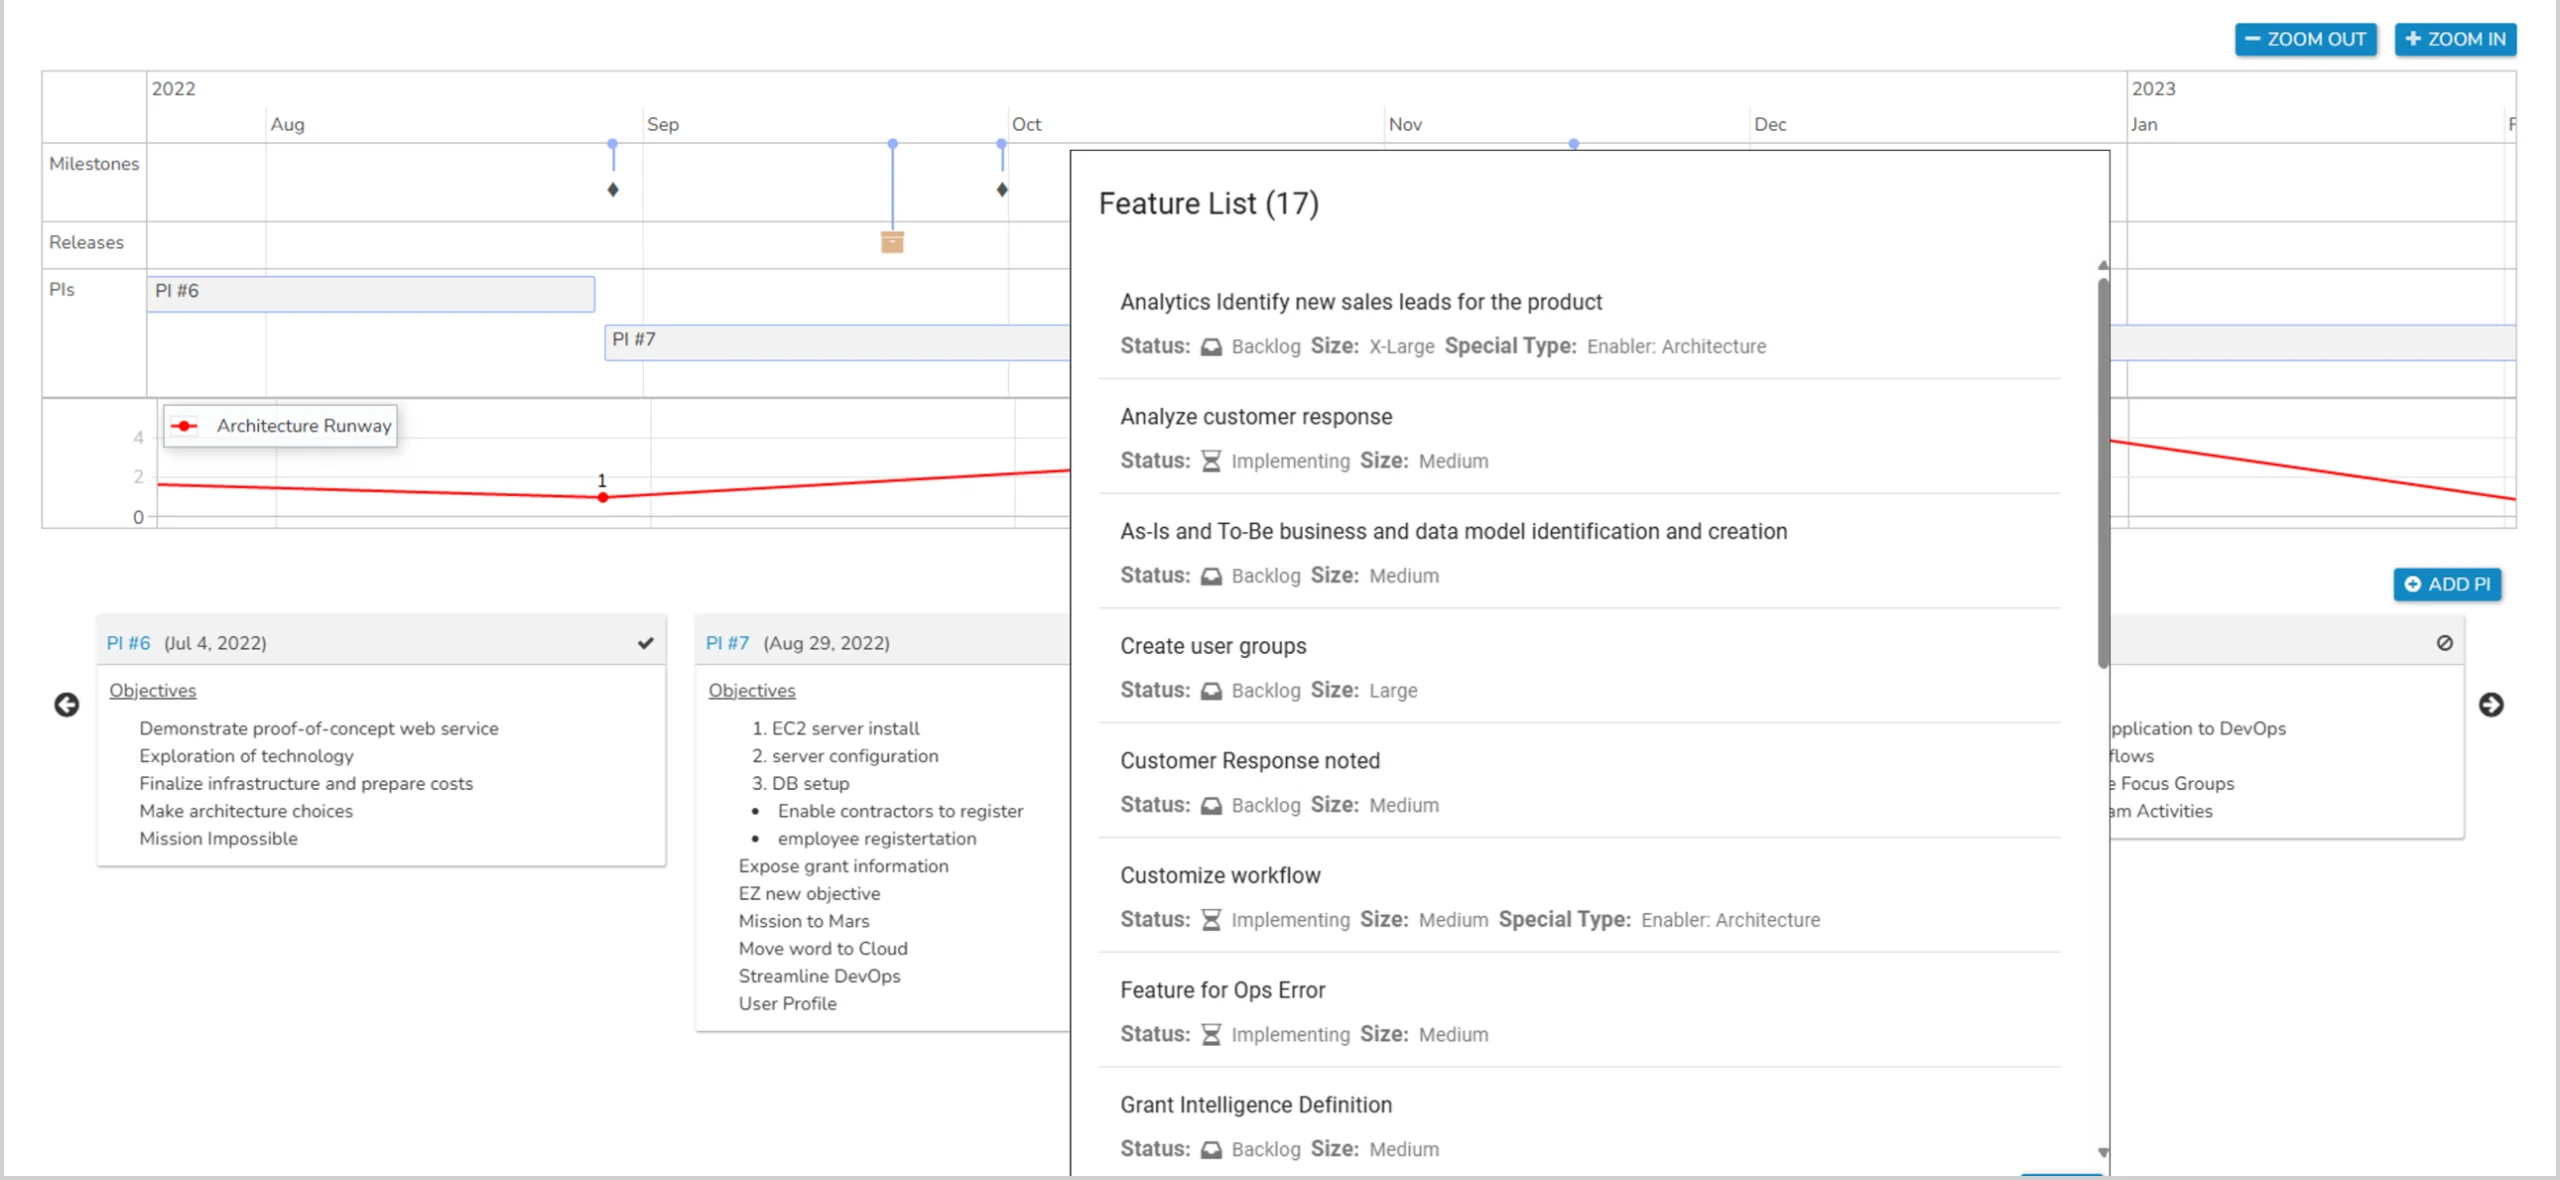
Task: Click the first milestone diamond marker
Action: click(x=613, y=189)
